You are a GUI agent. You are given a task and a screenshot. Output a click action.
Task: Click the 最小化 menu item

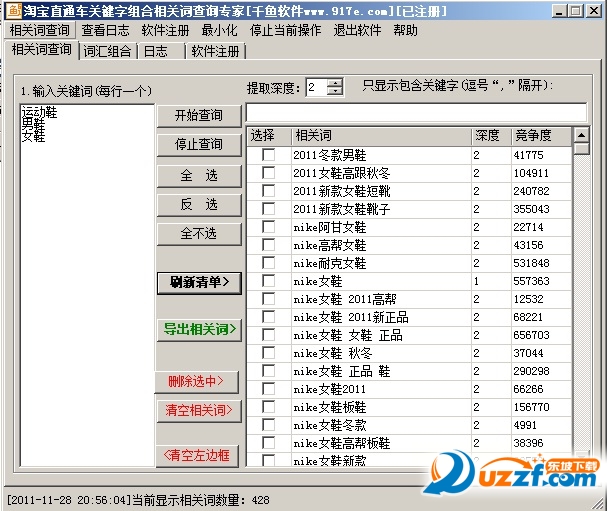click(219, 30)
